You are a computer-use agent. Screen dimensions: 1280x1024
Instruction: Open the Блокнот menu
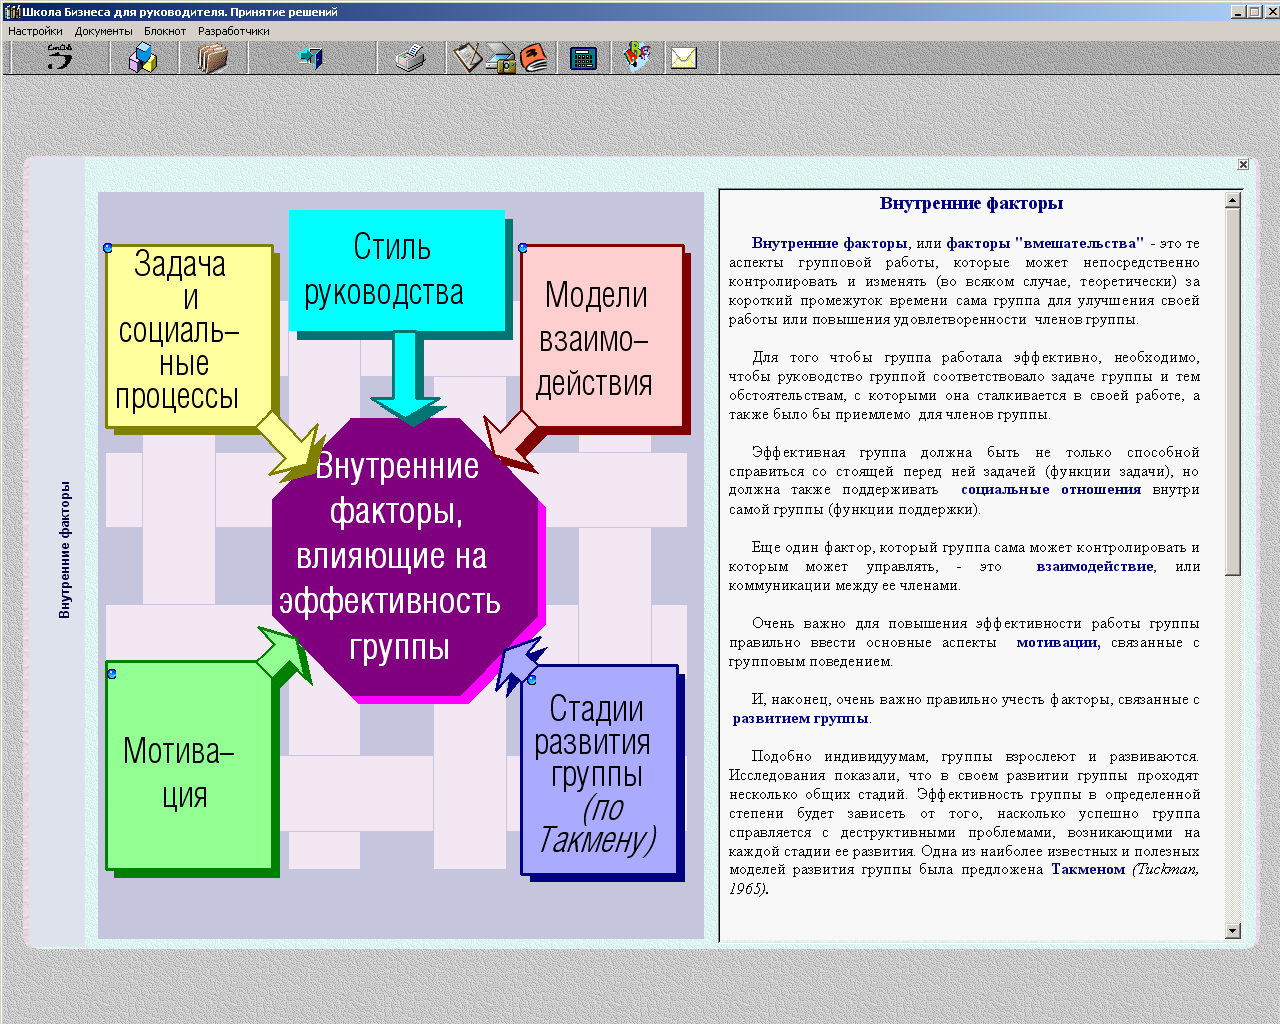click(165, 31)
